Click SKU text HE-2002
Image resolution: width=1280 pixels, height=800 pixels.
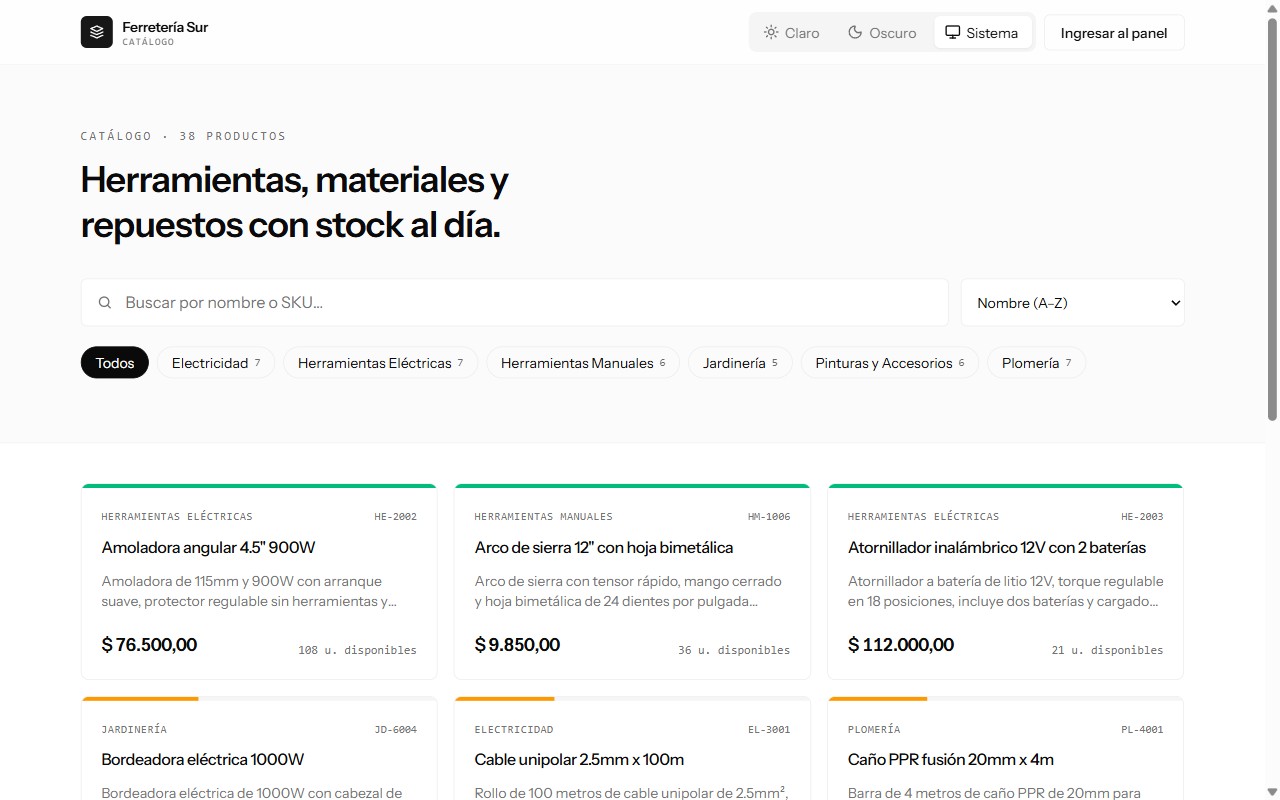click(395, 517)
